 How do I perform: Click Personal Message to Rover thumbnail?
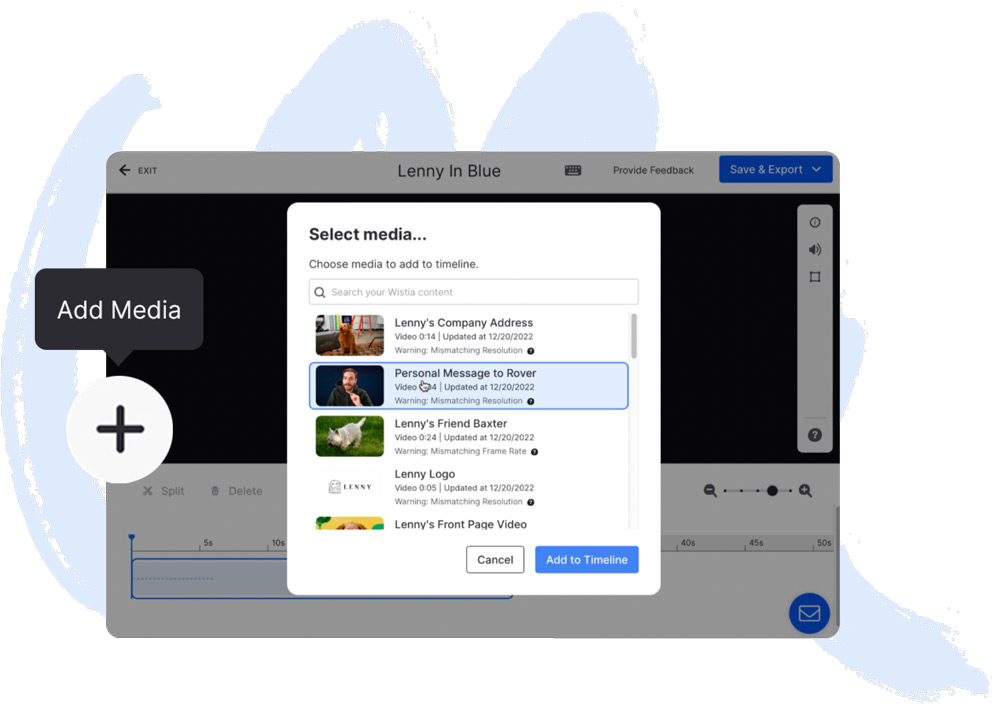click(x=349, y=386)
